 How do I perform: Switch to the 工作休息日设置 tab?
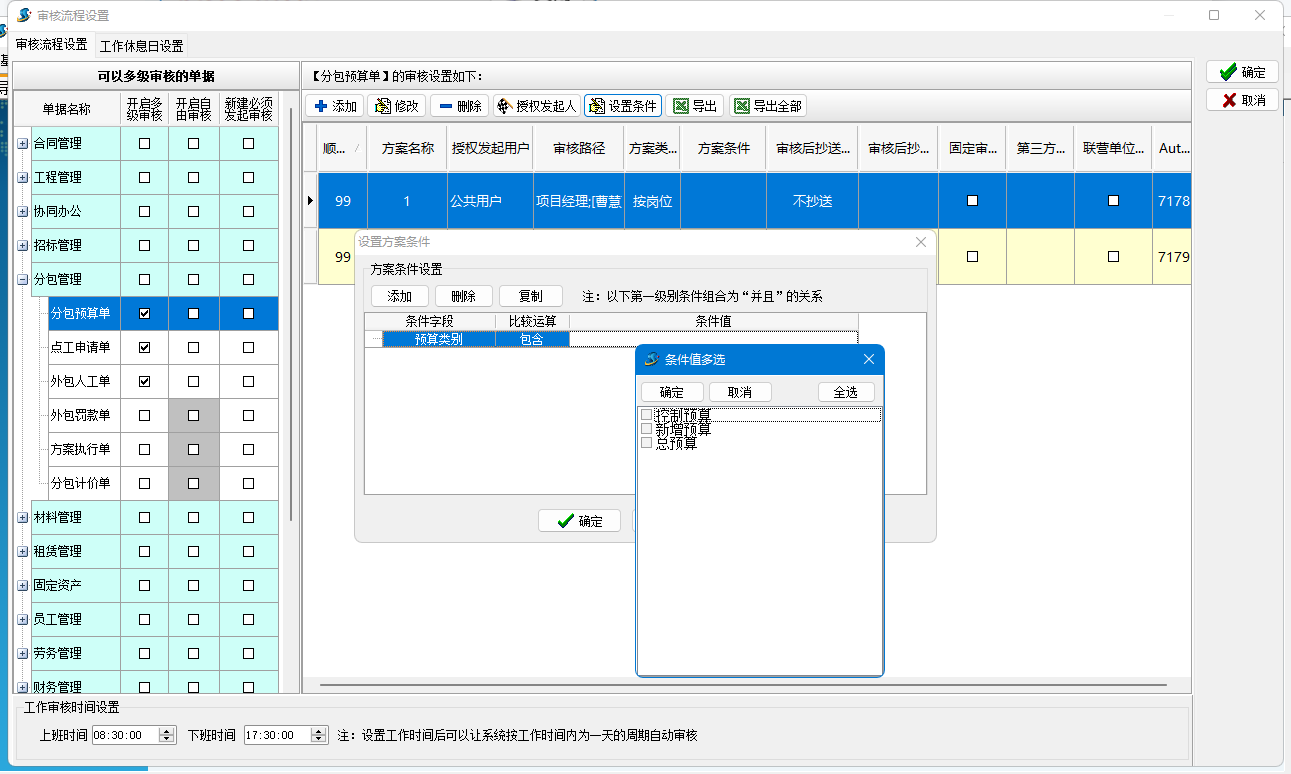(141, 46)
